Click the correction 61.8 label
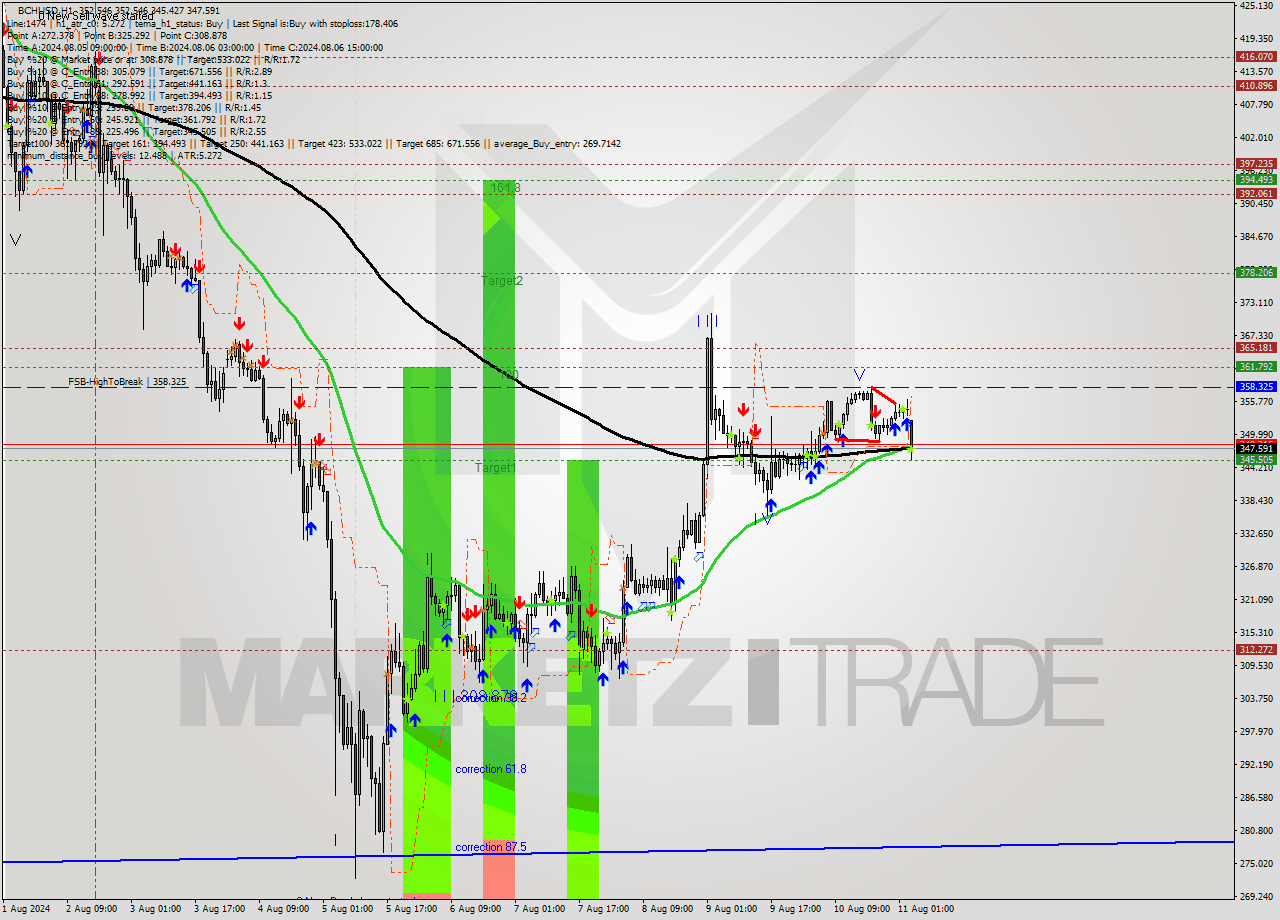This screenshot has height=920, width=1280. [x=490, y=769]
